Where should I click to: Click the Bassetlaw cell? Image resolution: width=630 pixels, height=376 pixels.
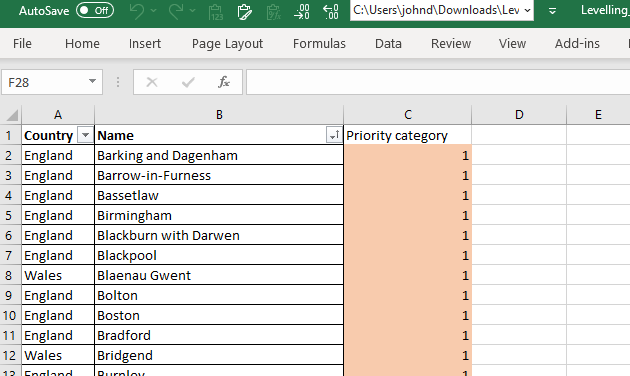(219, 196)
